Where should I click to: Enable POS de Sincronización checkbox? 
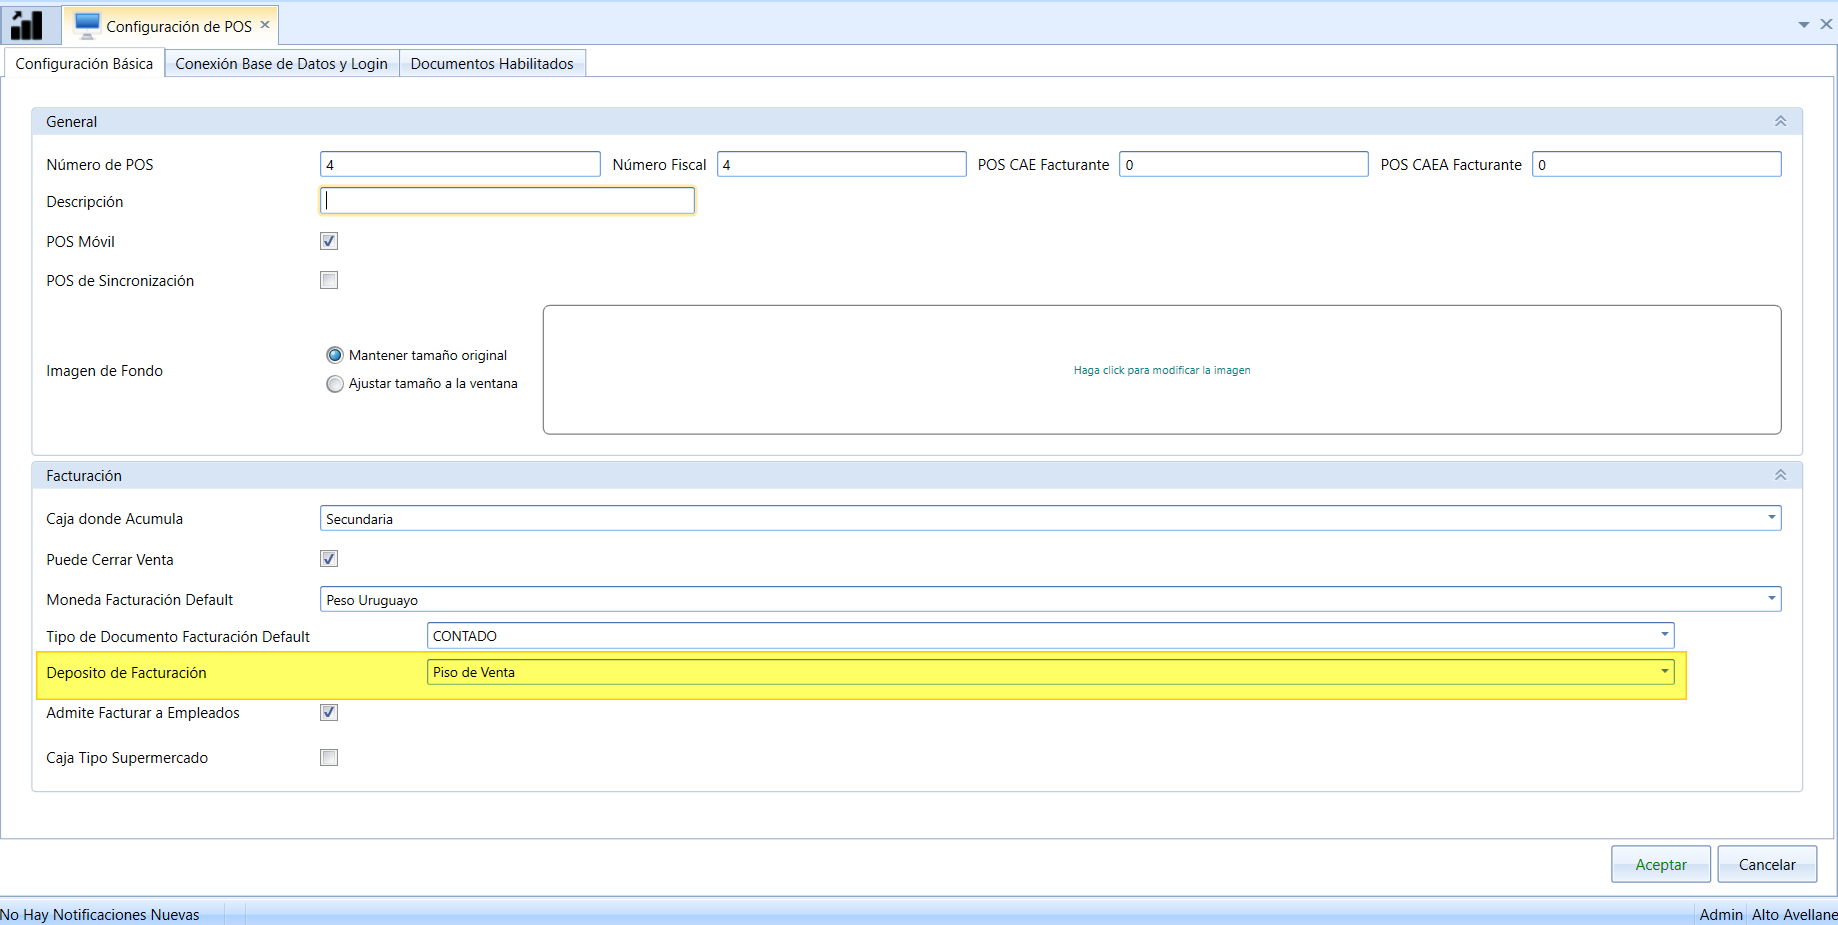329,280
